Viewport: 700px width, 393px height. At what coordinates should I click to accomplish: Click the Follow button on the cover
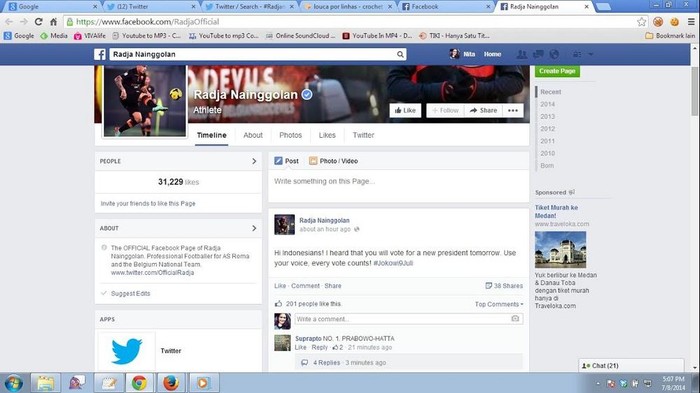point(446,110)
